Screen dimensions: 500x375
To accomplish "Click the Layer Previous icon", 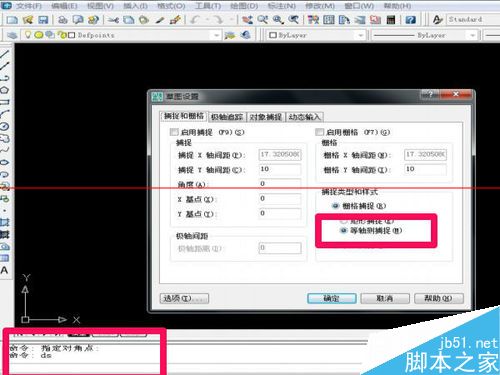I will coord(246,35).
